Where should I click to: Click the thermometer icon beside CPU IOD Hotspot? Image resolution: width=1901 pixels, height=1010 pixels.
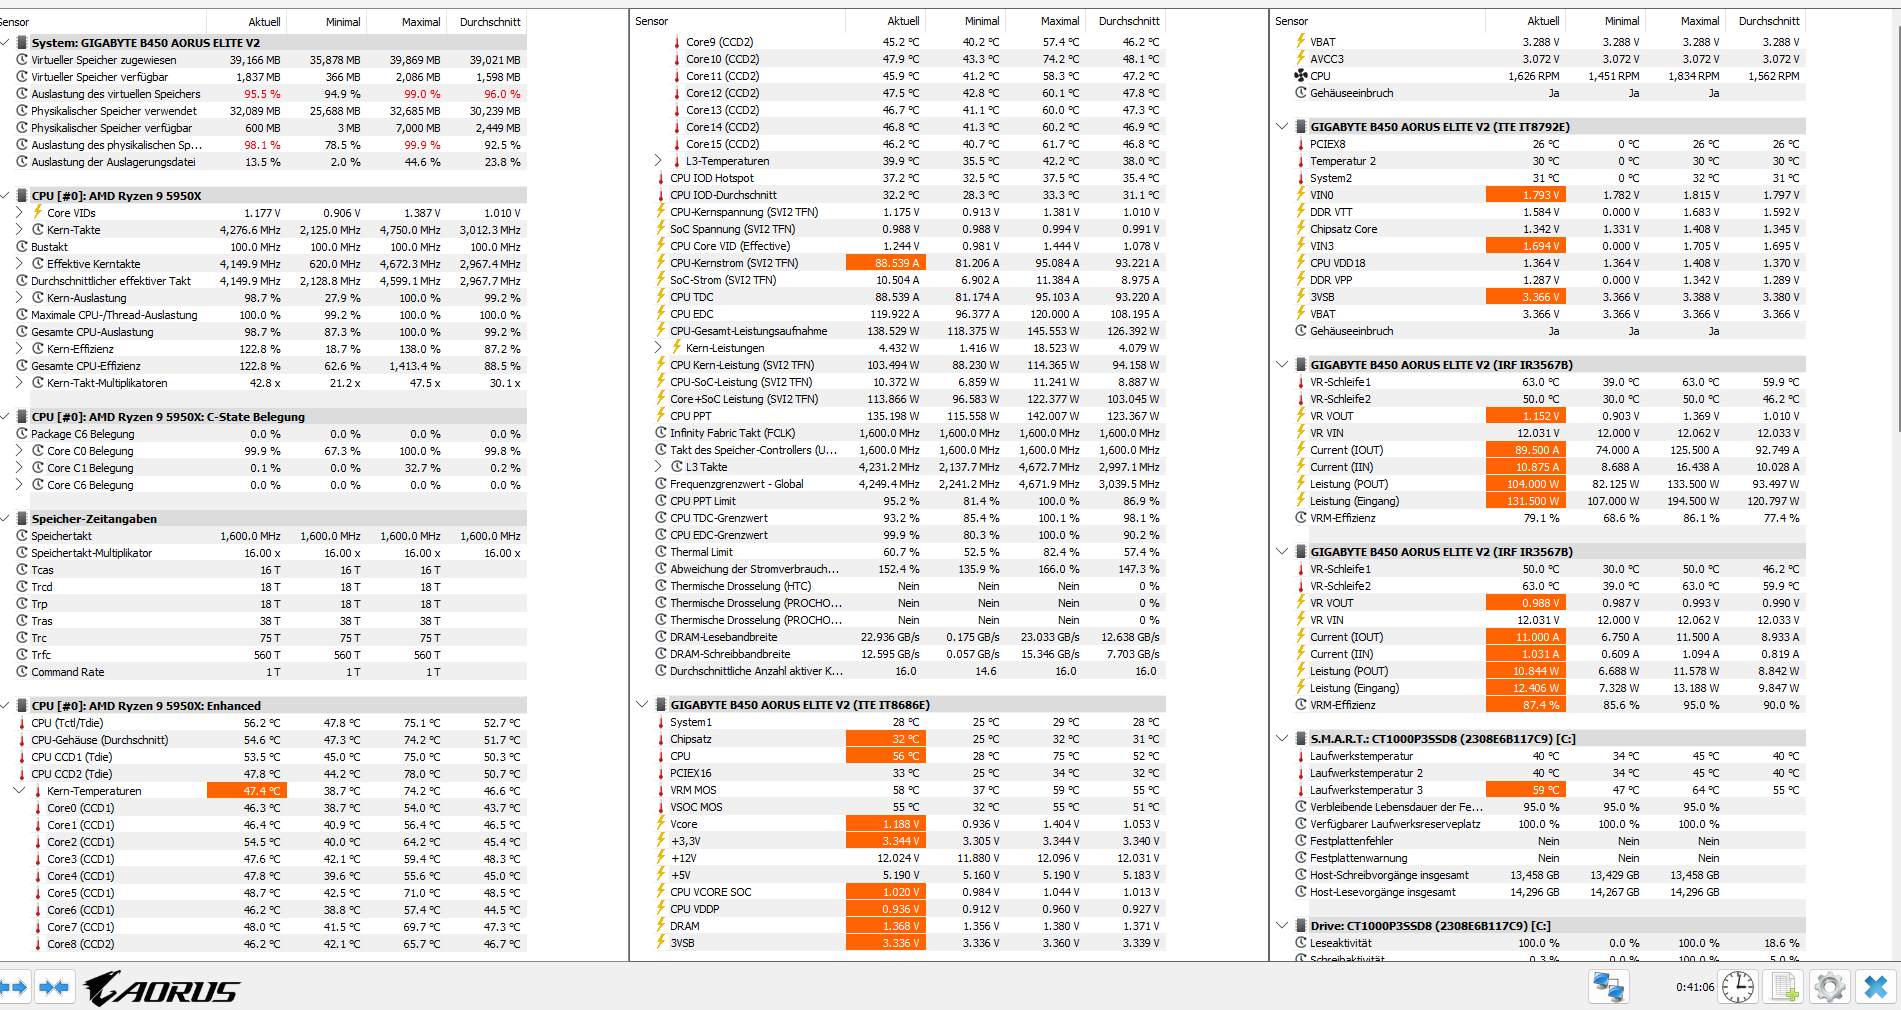click(x=661, y=178)
